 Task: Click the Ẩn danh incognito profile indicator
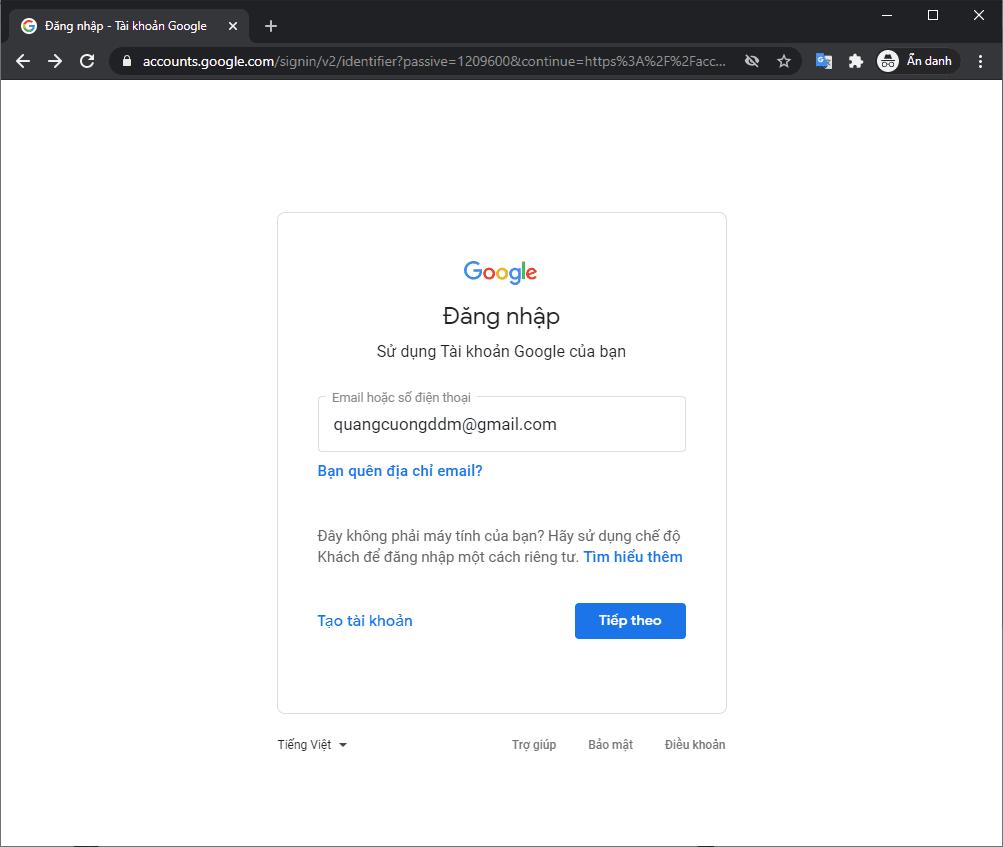click(917, 61)
